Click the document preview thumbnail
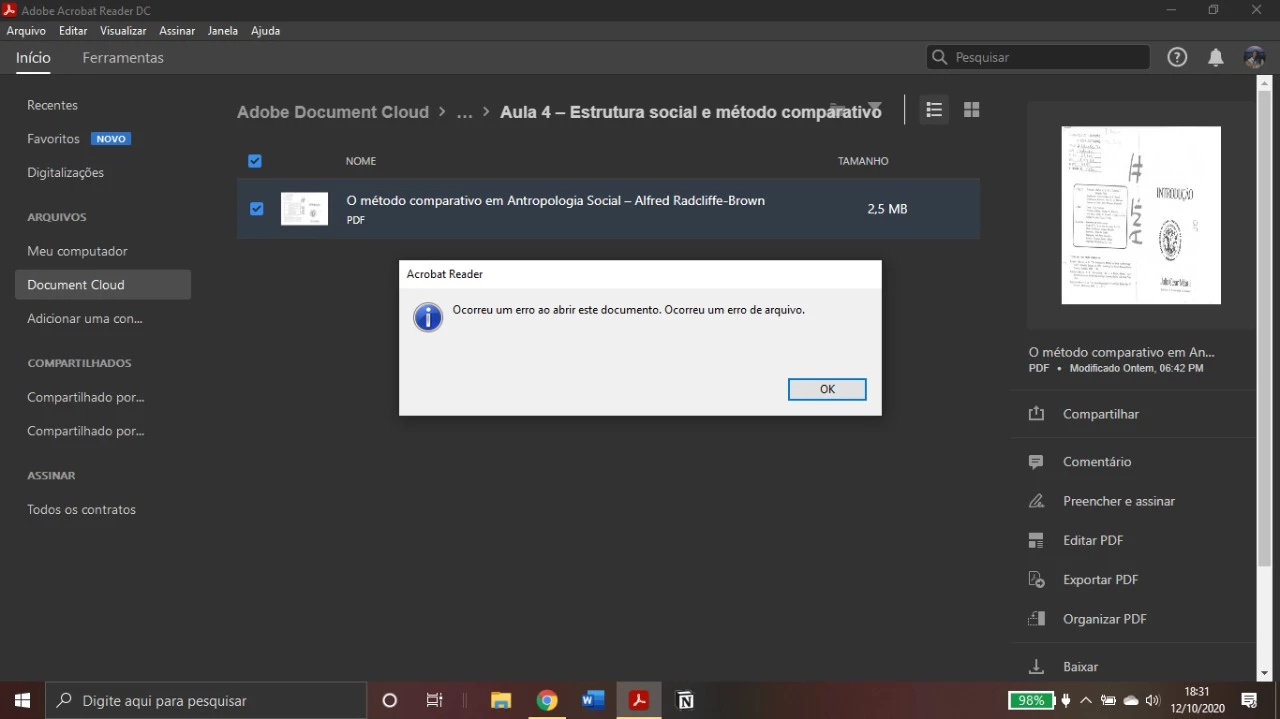This screenshot has height=719, width=1280. [1141, 215]
